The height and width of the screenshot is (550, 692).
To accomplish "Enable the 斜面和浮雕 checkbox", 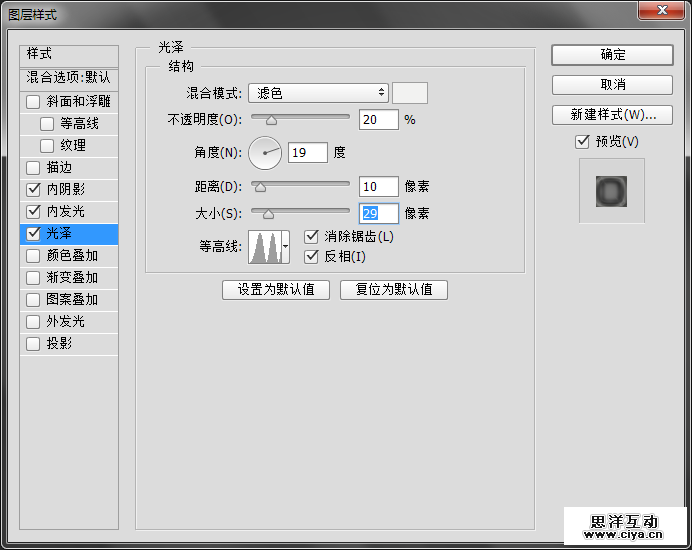I will pos(34,102).
